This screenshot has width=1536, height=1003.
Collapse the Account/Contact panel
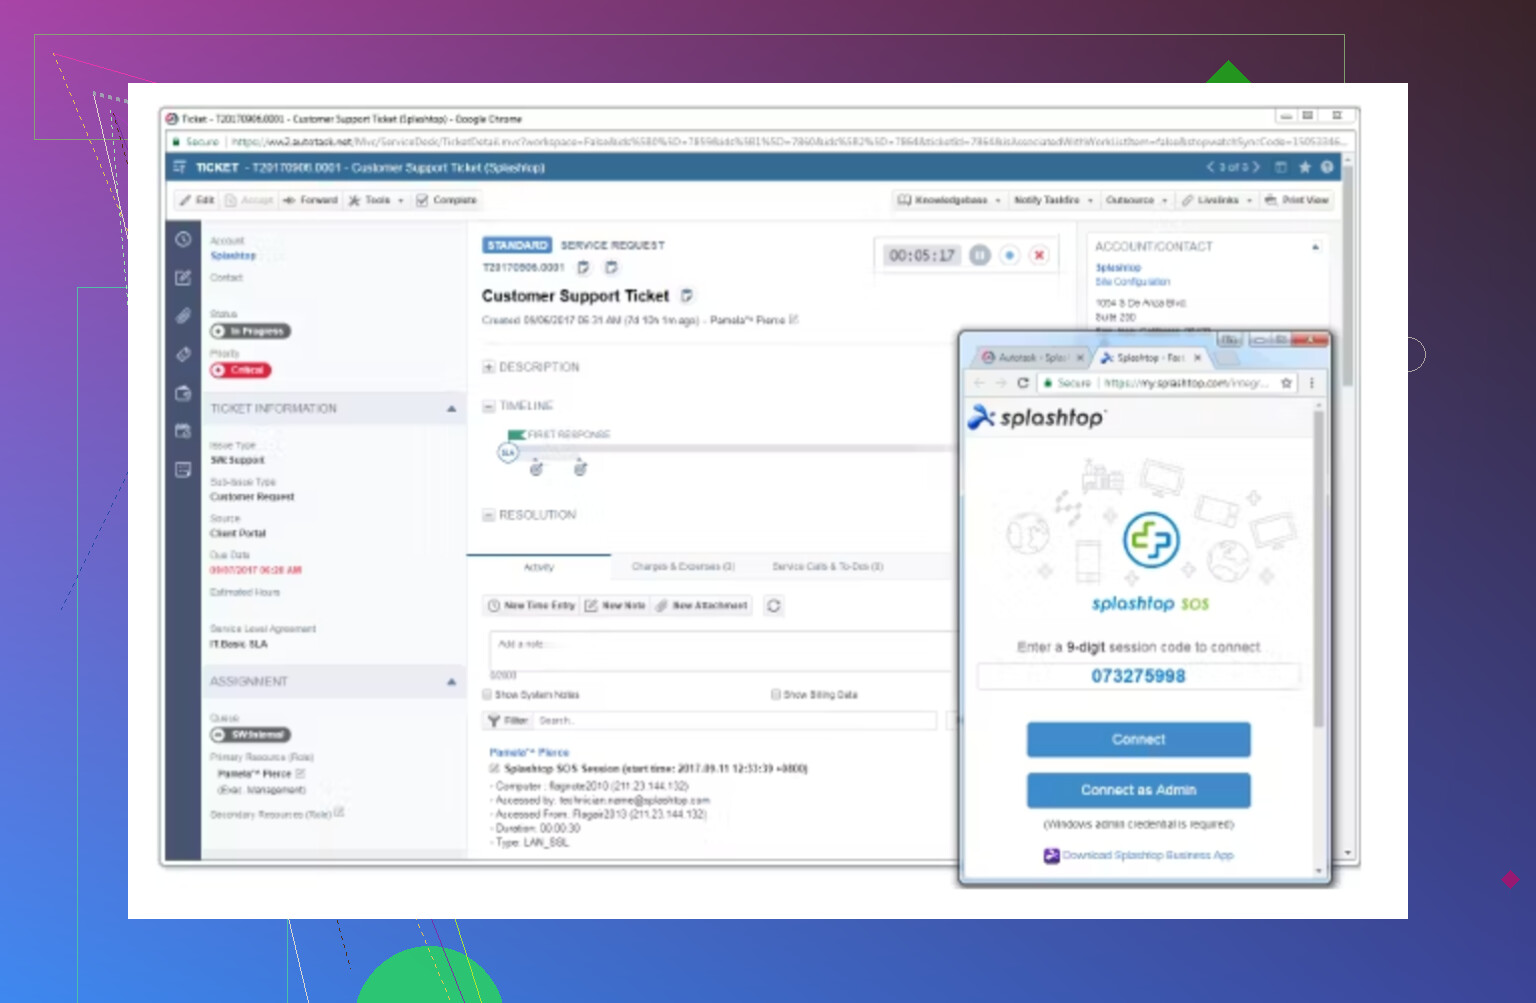point(1315,246)
